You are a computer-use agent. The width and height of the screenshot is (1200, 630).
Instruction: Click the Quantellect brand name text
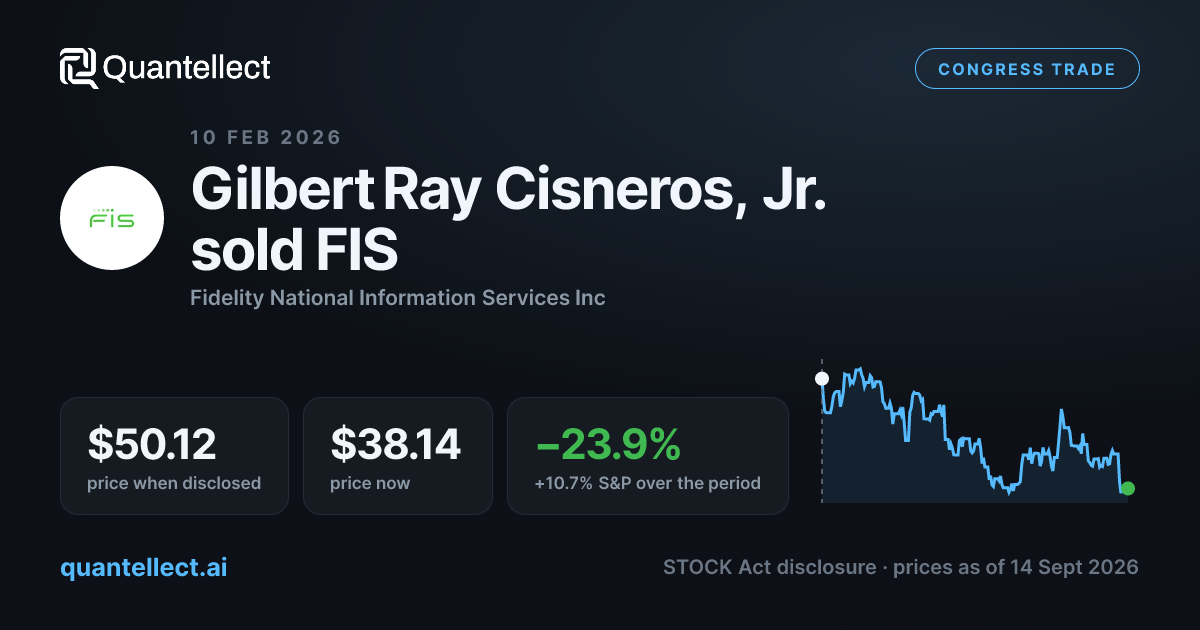tap(187, 68)
